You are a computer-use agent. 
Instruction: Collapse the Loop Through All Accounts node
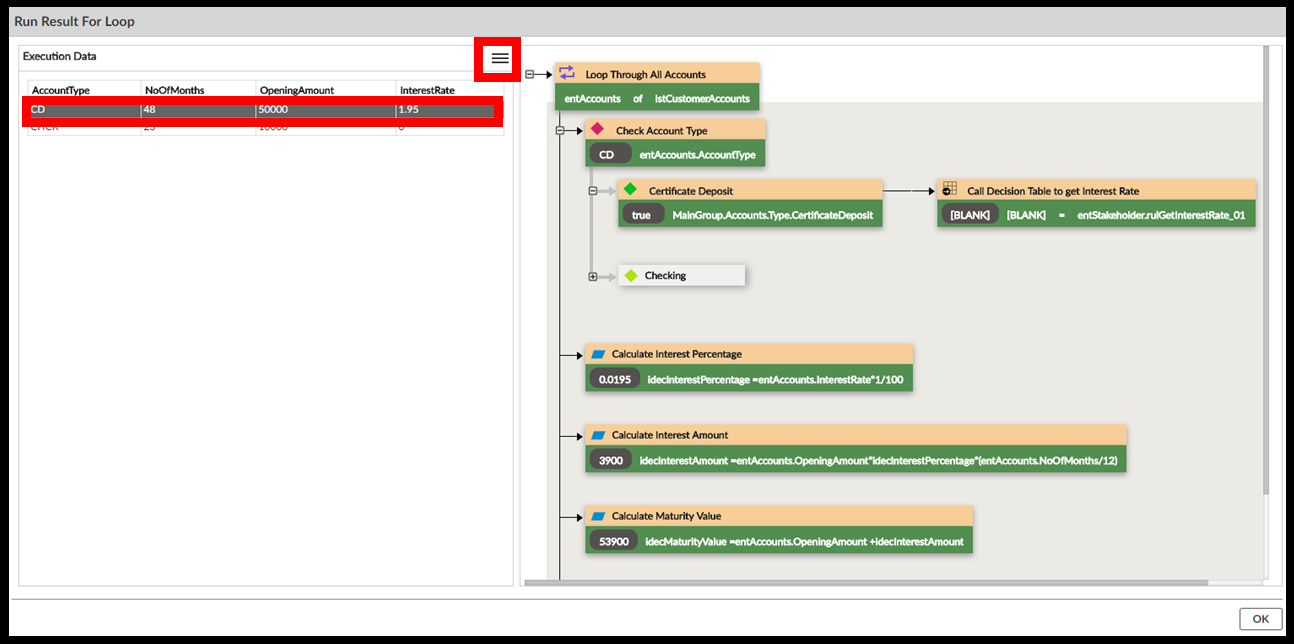click(530, 74)
